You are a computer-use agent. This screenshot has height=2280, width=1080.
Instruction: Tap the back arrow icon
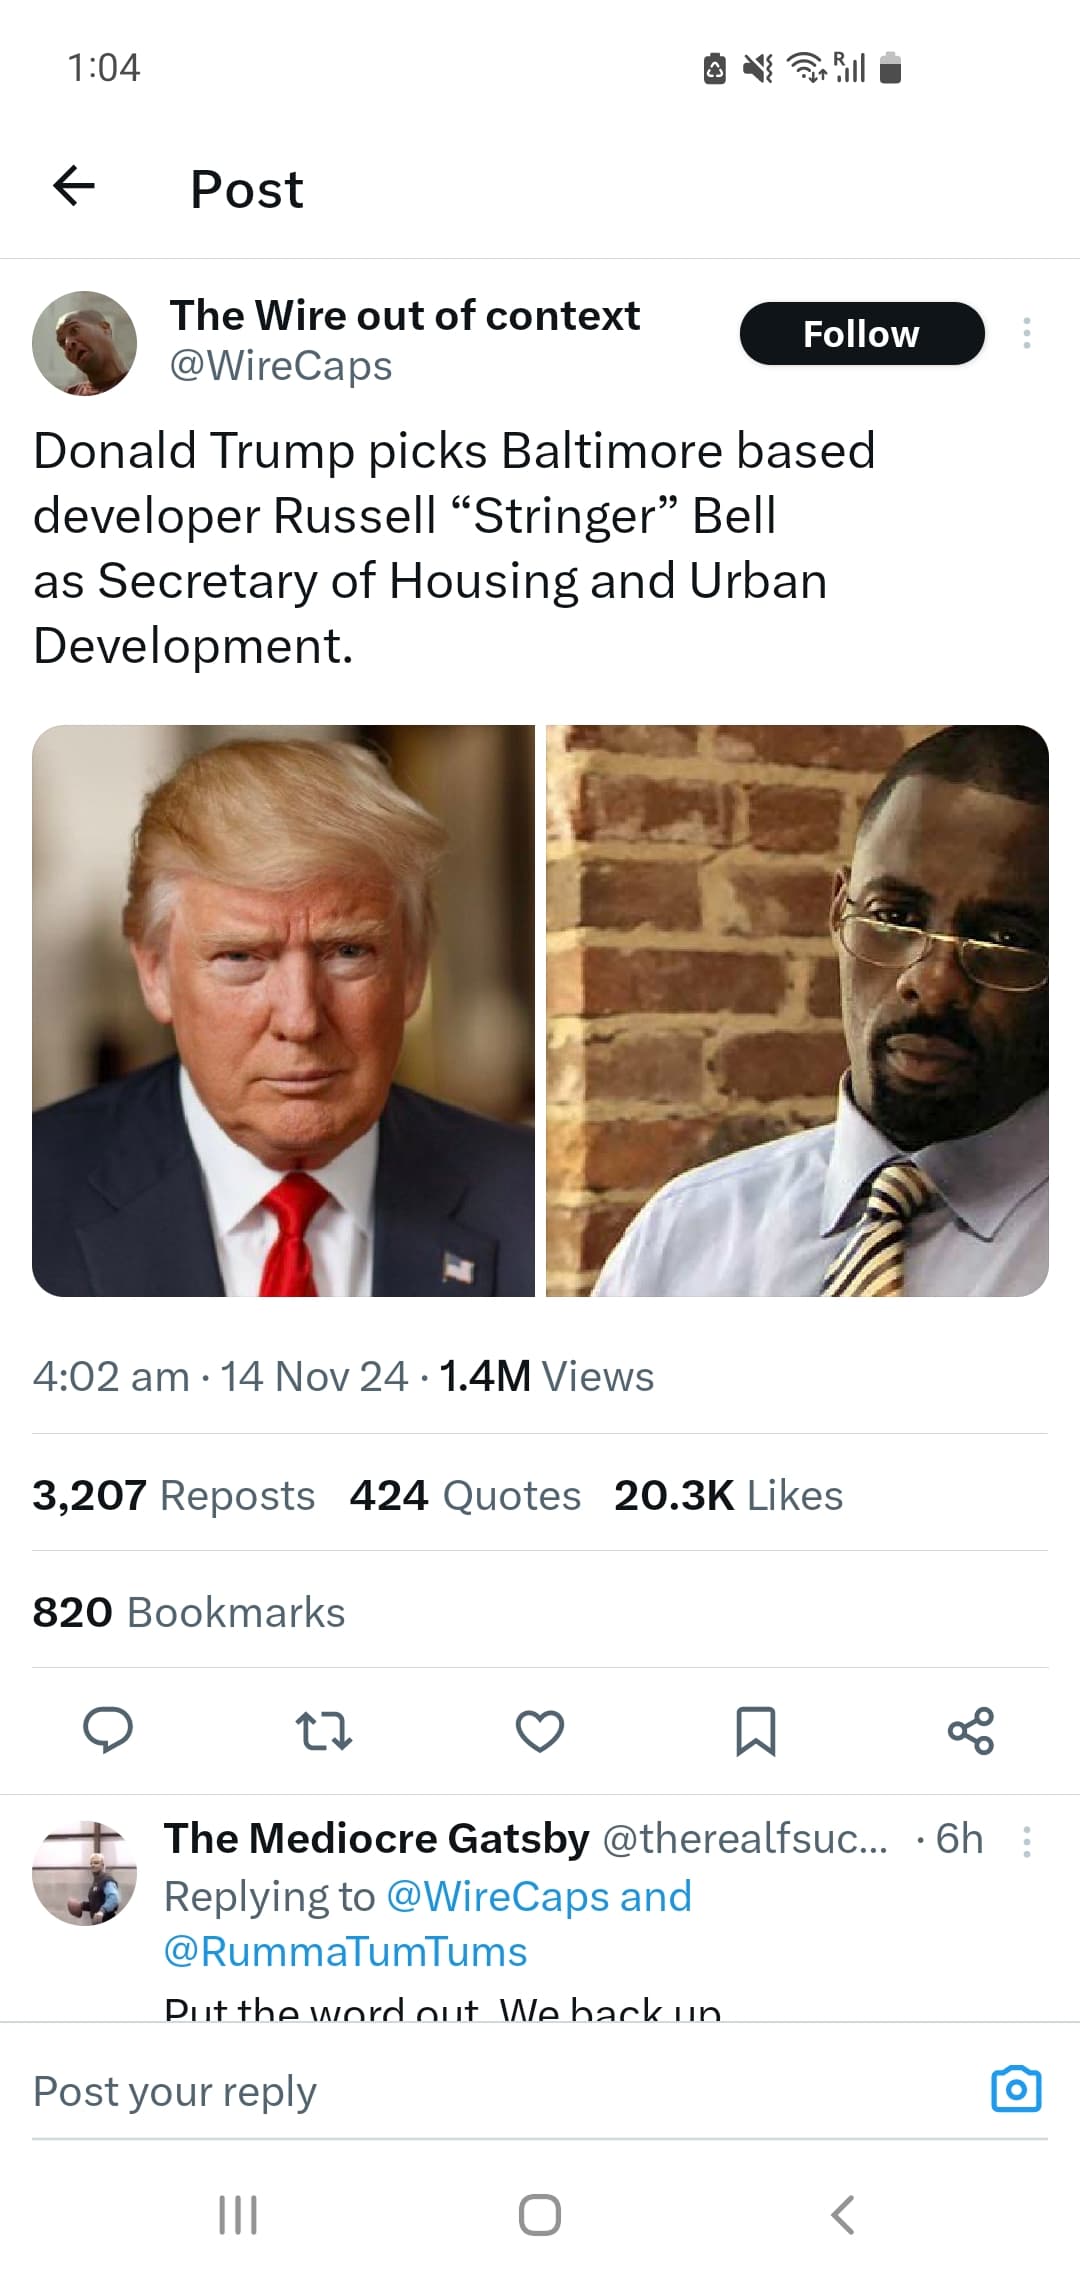[x=74, y=186]
